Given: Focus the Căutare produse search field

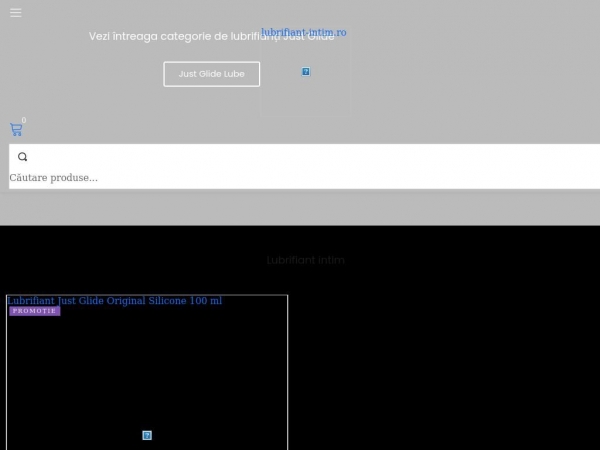Looking at the screenshot, I should tap(304, 178).
